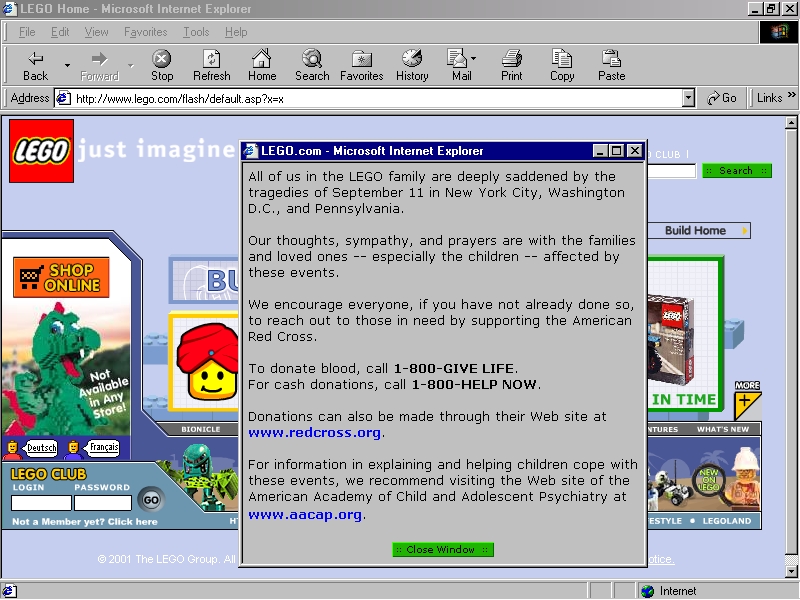
Task: Go Back in the browser toolbar
Action: tap(35, 65)
